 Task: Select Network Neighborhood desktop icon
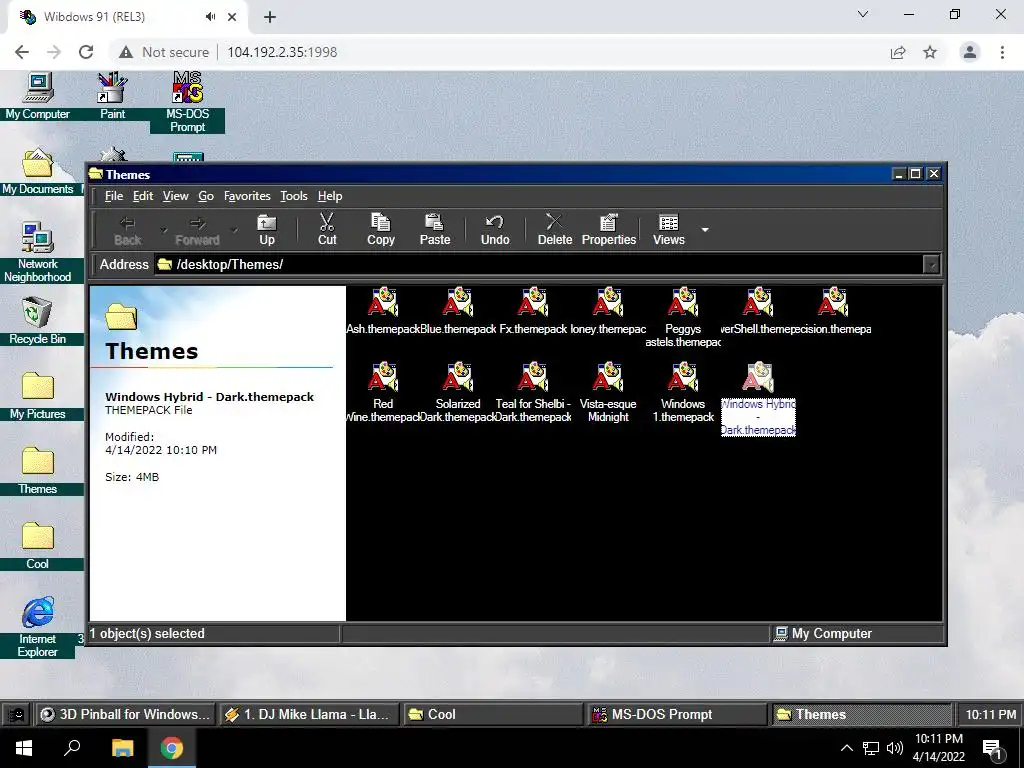click(x=38, y=252)
